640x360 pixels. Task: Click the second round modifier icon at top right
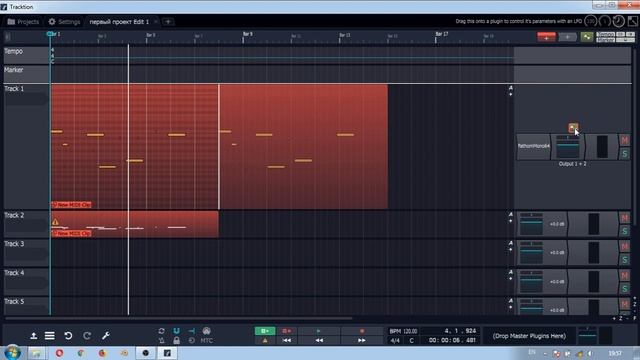[x=604, y=21]
